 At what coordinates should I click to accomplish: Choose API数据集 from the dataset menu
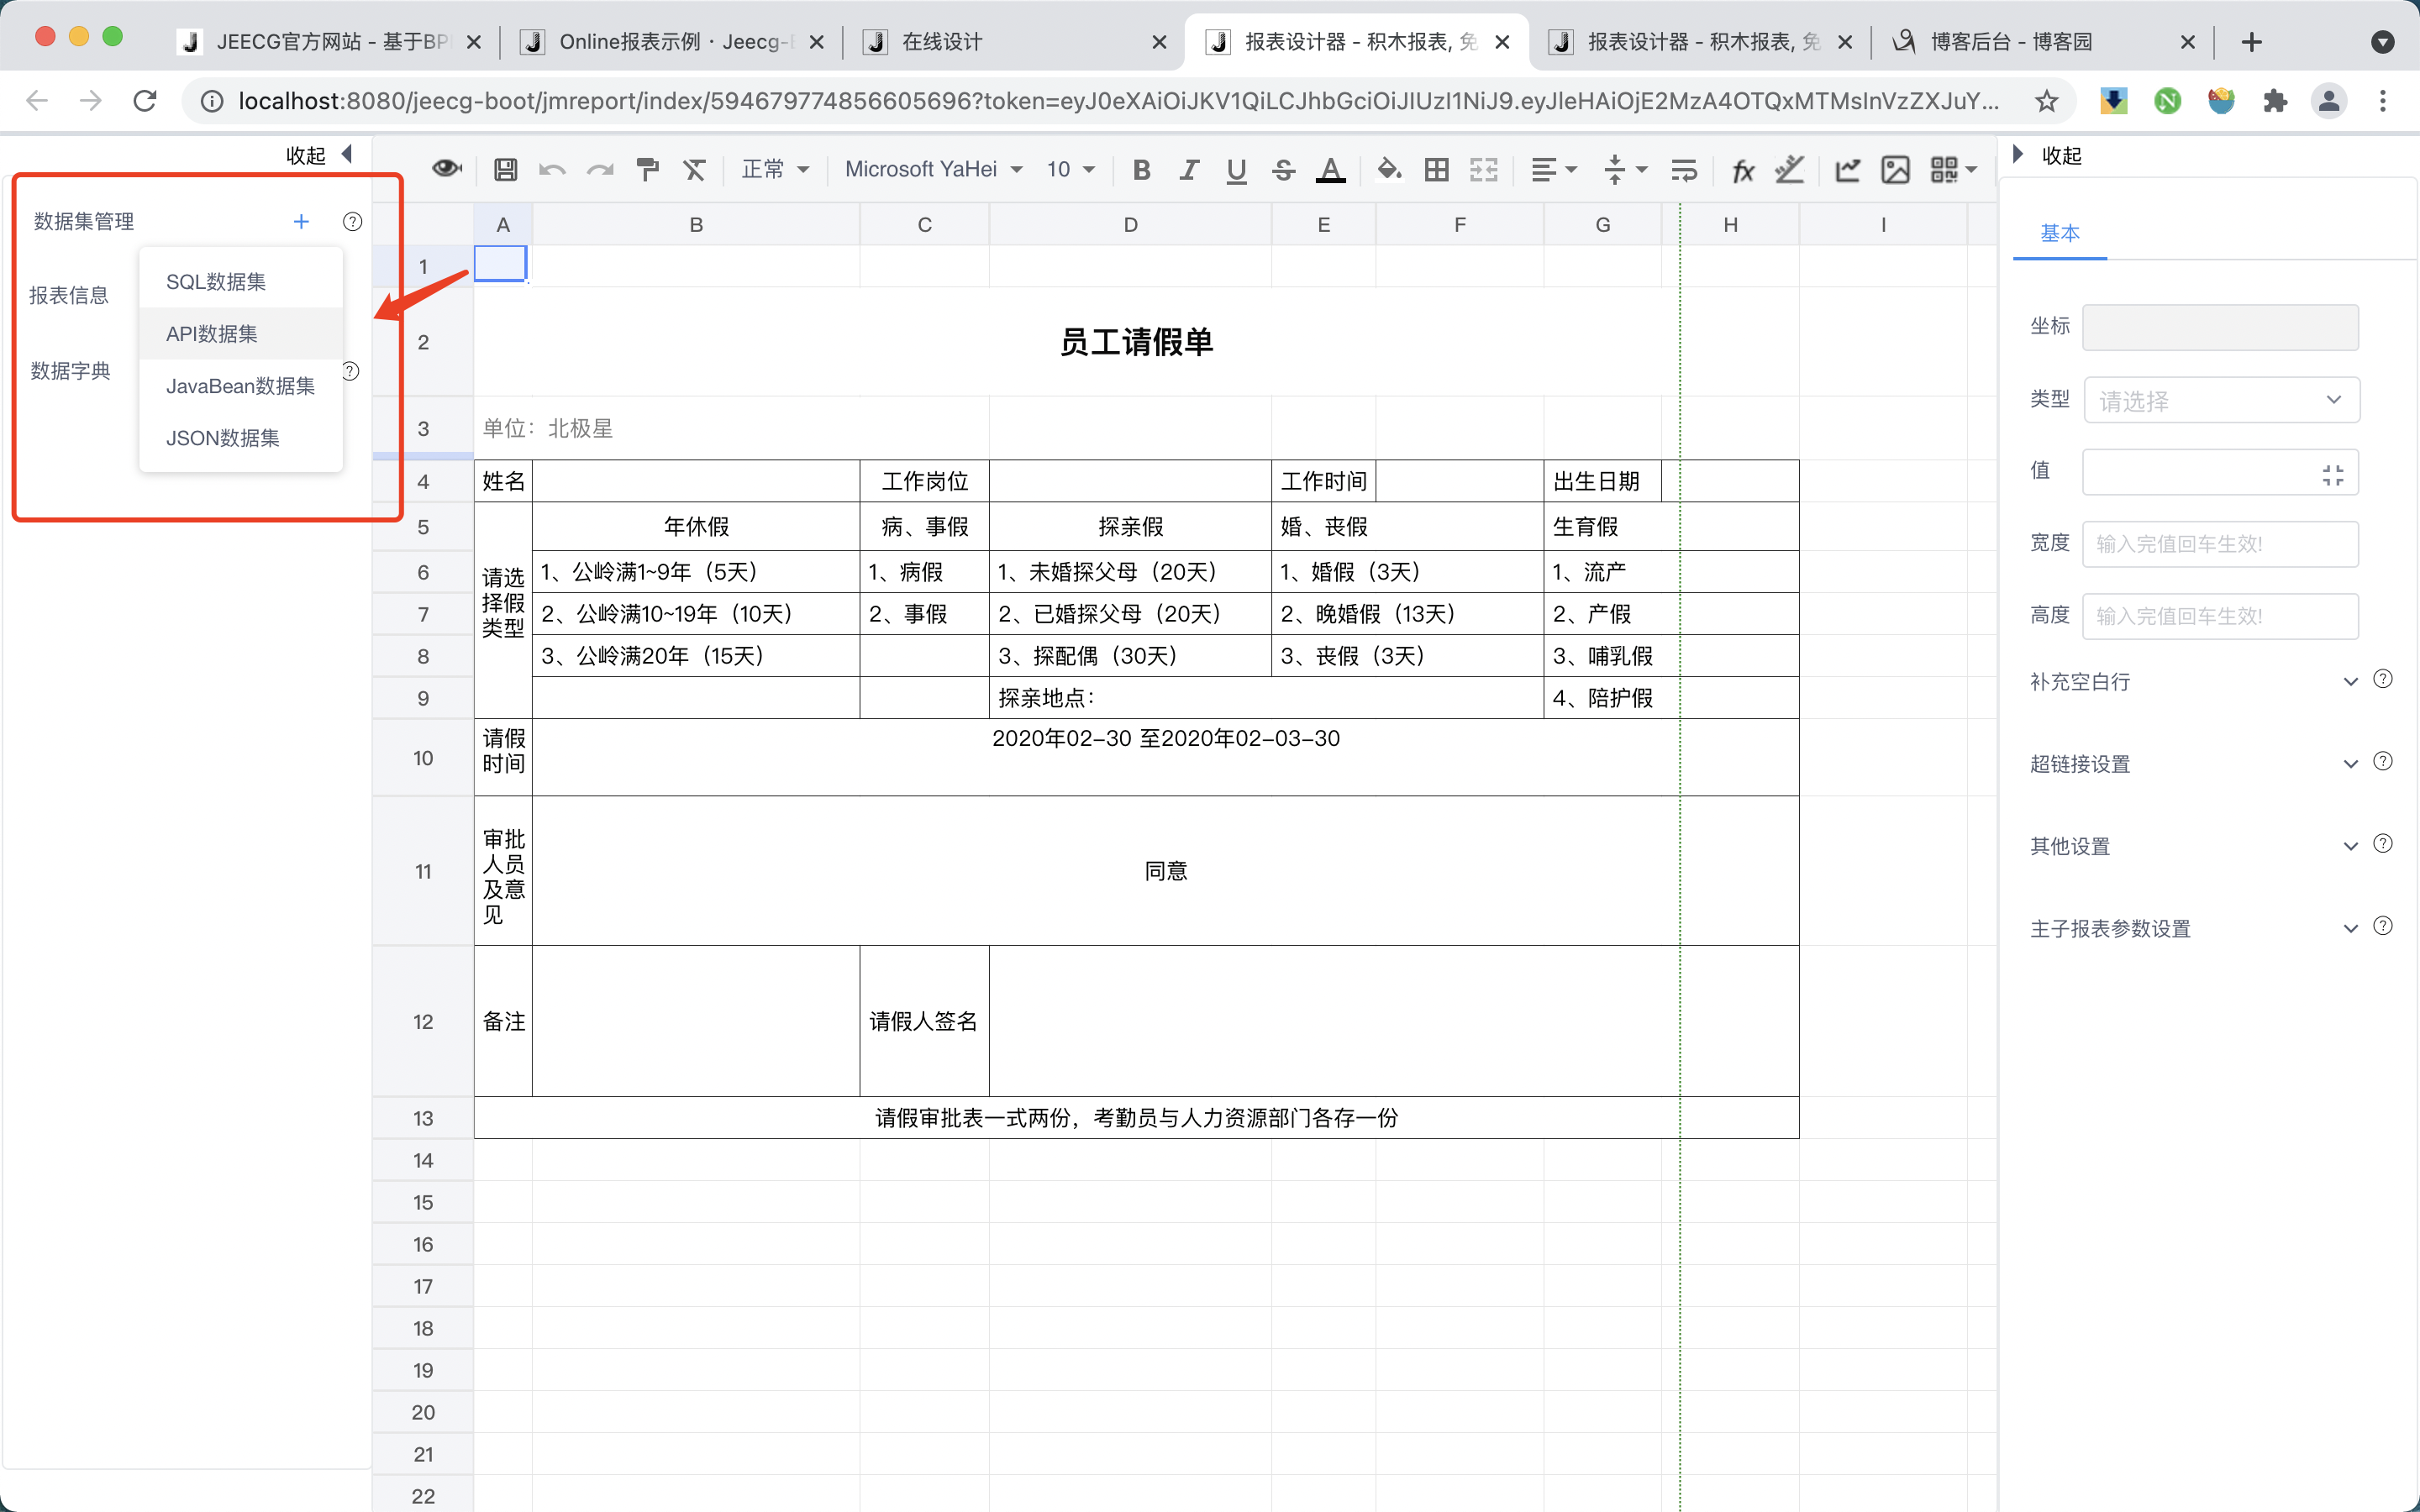tap(212, 334)
